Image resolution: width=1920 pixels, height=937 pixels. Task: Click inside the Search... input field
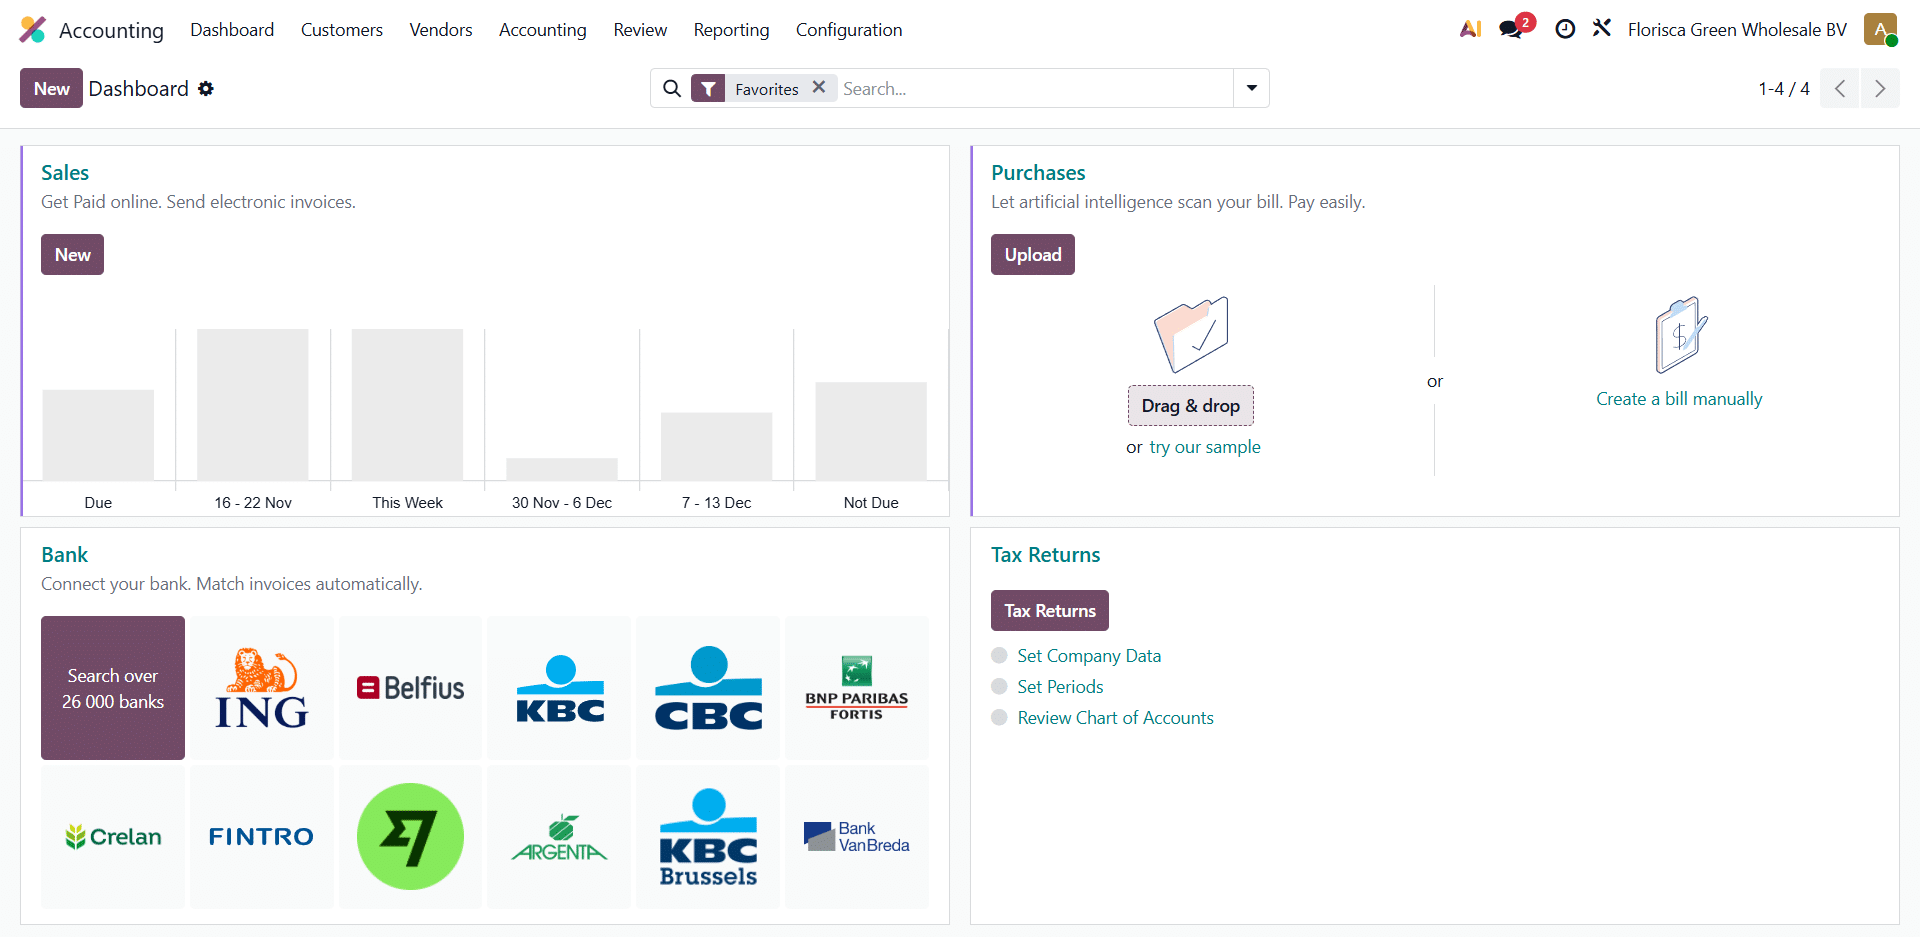[x=1035, y=88]
